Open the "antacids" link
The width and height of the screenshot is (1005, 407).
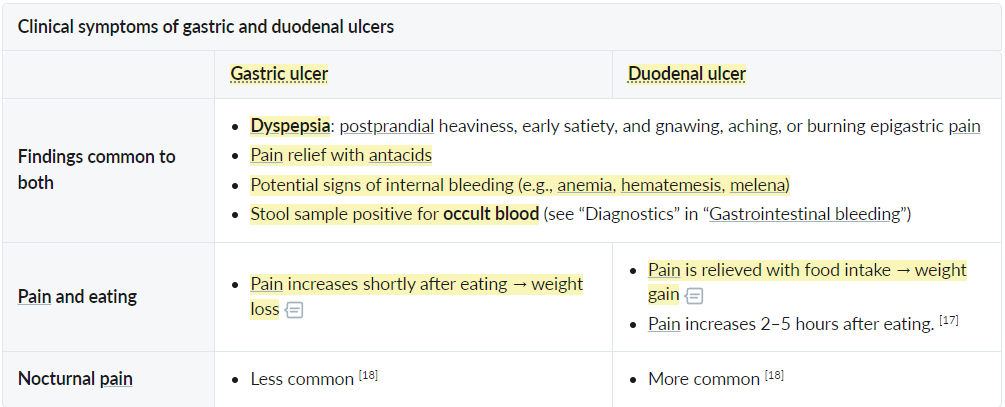point(400,156)
